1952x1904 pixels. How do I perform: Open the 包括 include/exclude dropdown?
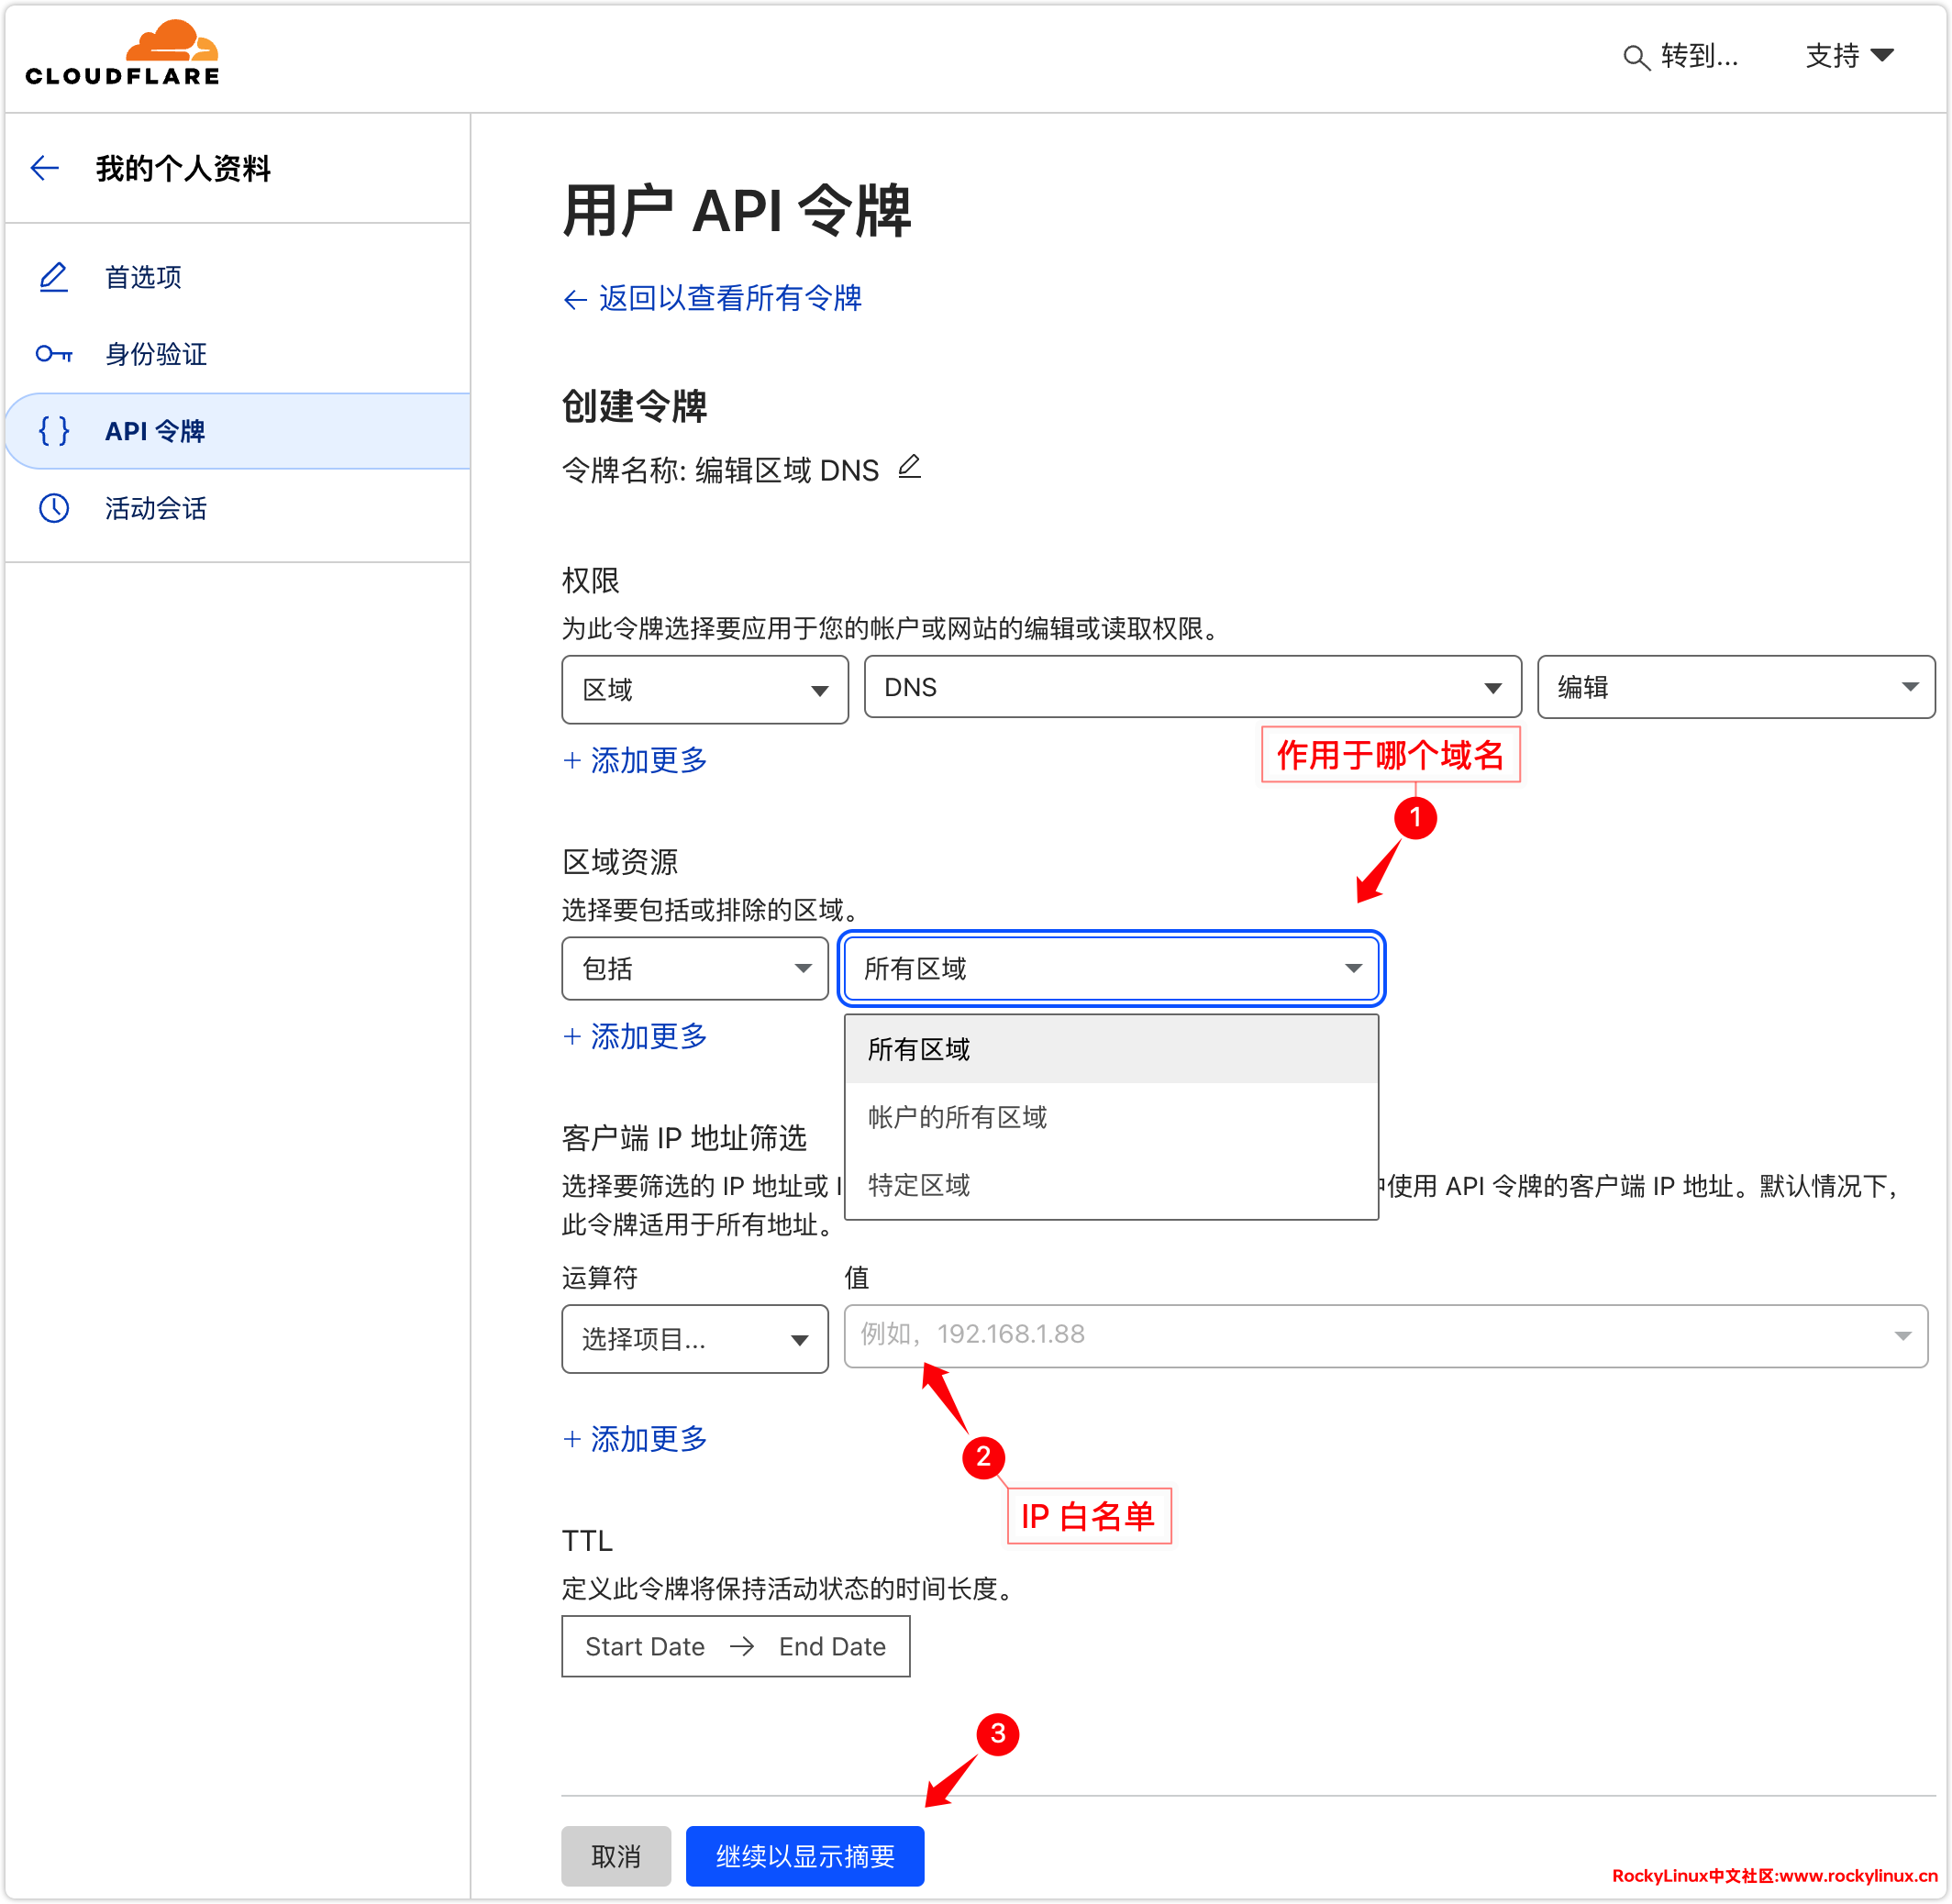pyautogui.click(x=694, y=968)
